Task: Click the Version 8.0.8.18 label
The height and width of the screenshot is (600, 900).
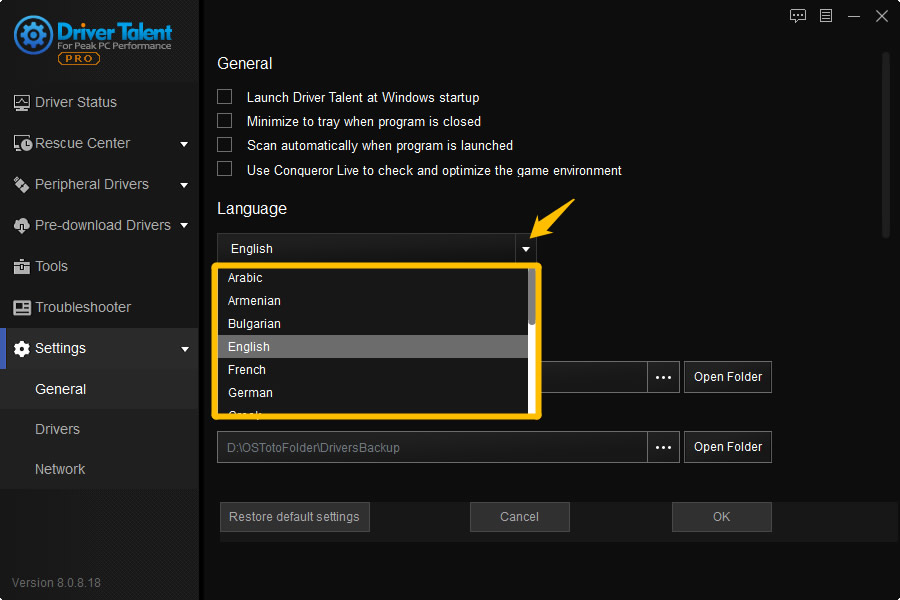Action: tap(56, 583)
